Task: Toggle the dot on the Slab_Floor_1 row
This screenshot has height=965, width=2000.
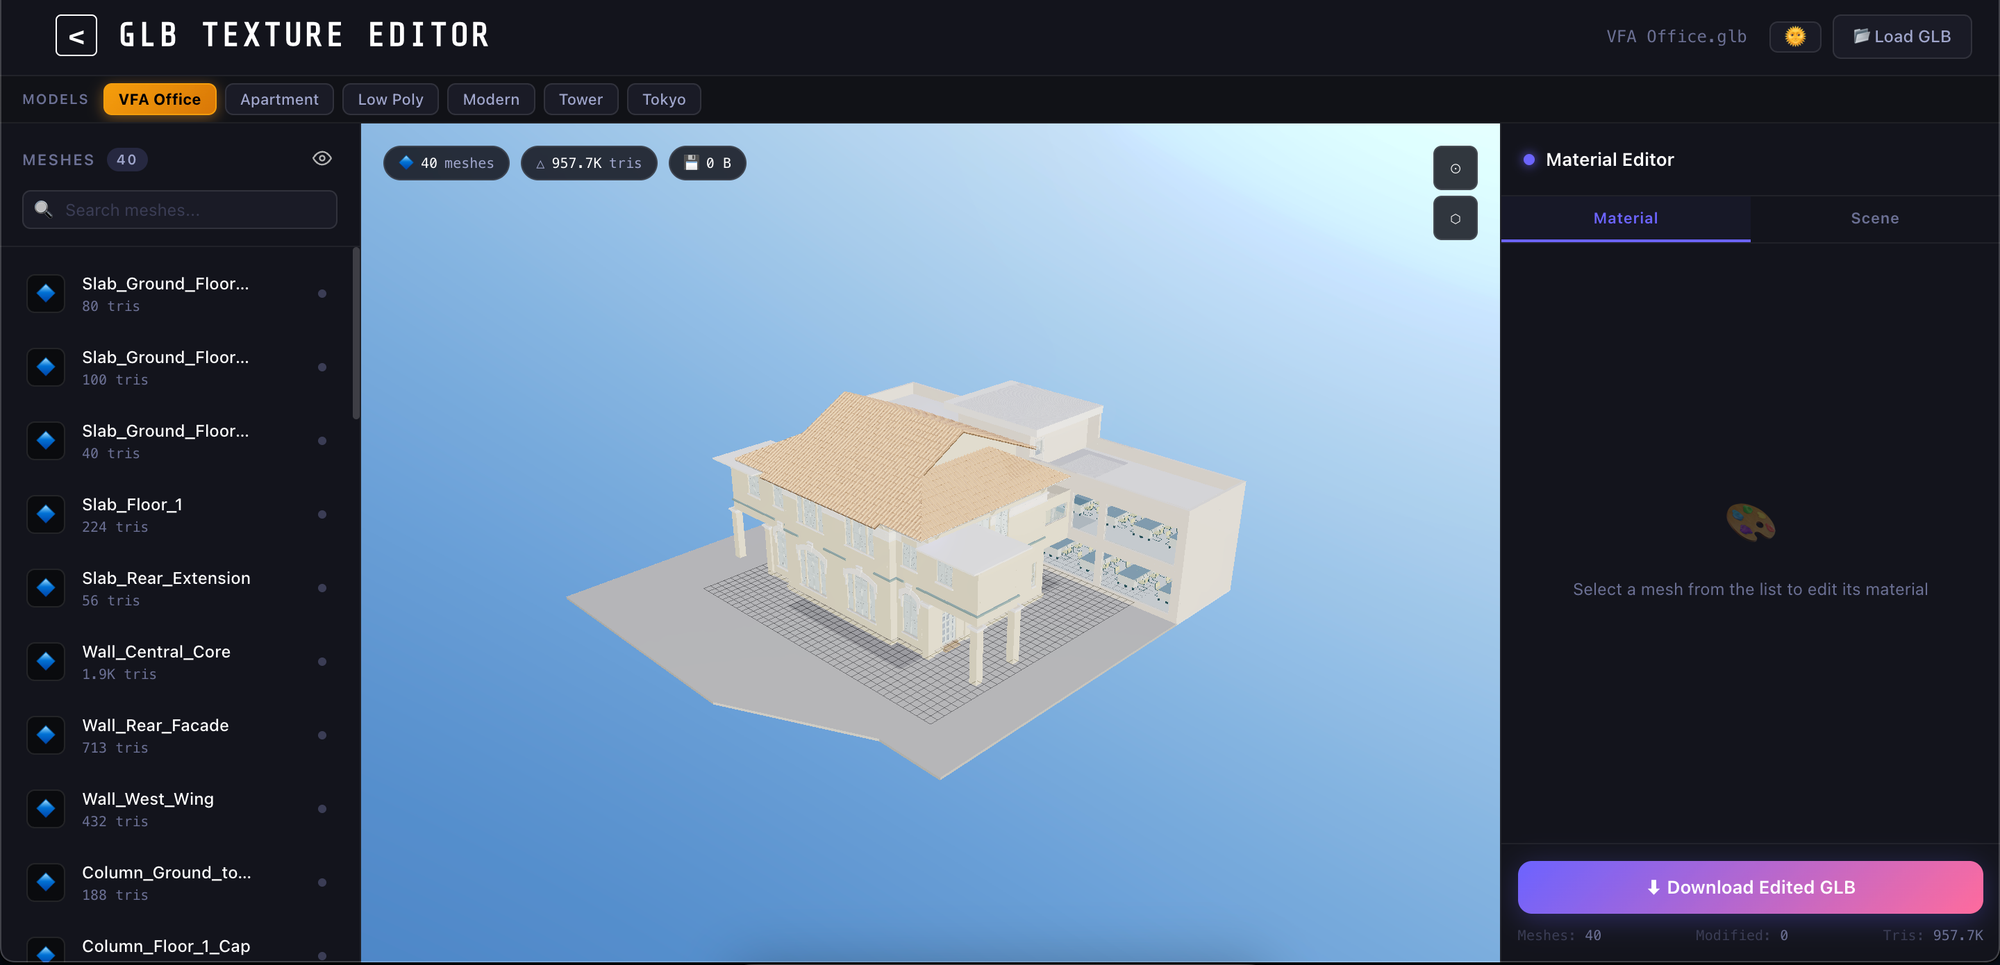Action: pos(322,514)
